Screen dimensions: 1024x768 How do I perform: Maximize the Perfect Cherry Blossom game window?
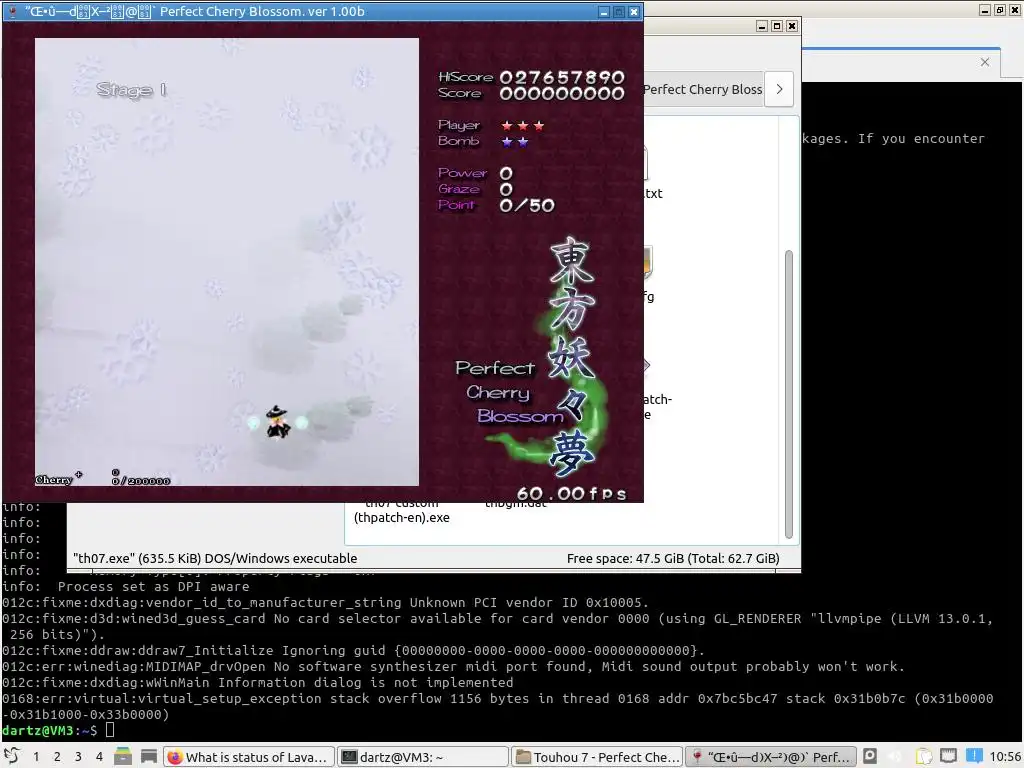619,12
